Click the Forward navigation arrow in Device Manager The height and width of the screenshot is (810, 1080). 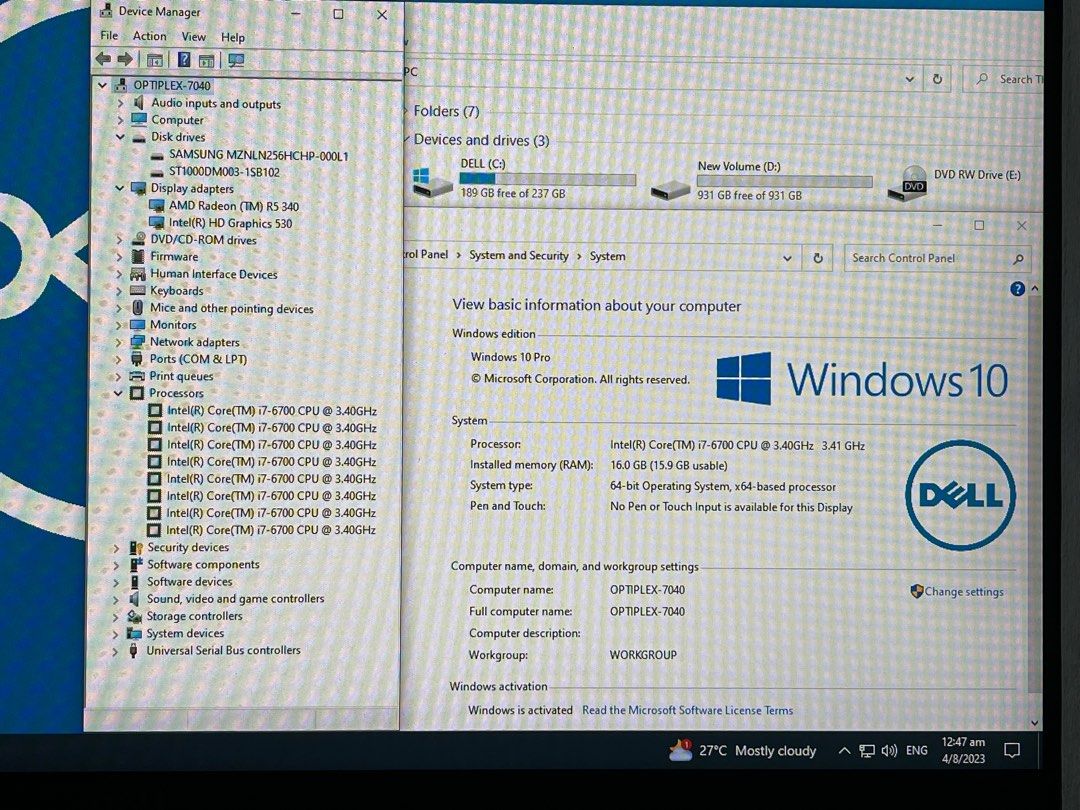click(125, 60)
